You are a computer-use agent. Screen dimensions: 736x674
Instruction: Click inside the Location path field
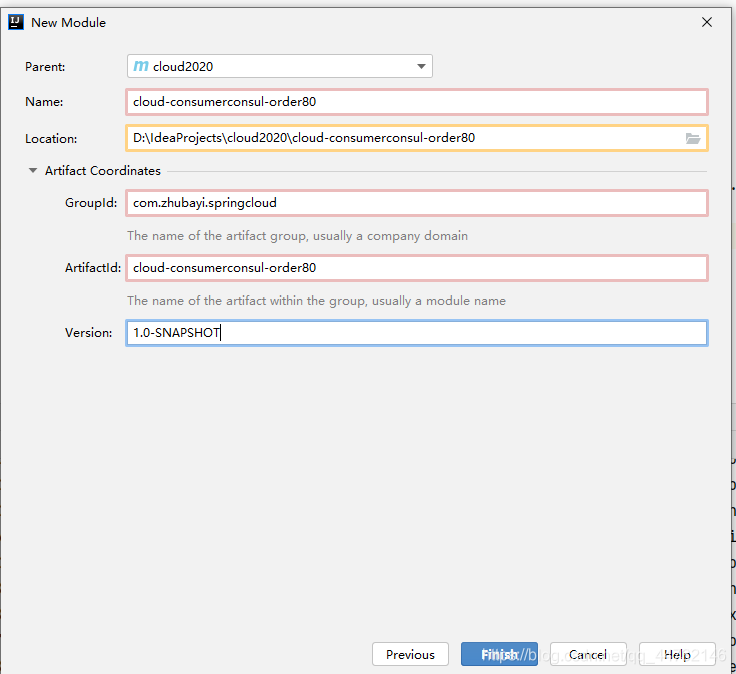pos(417,138)
